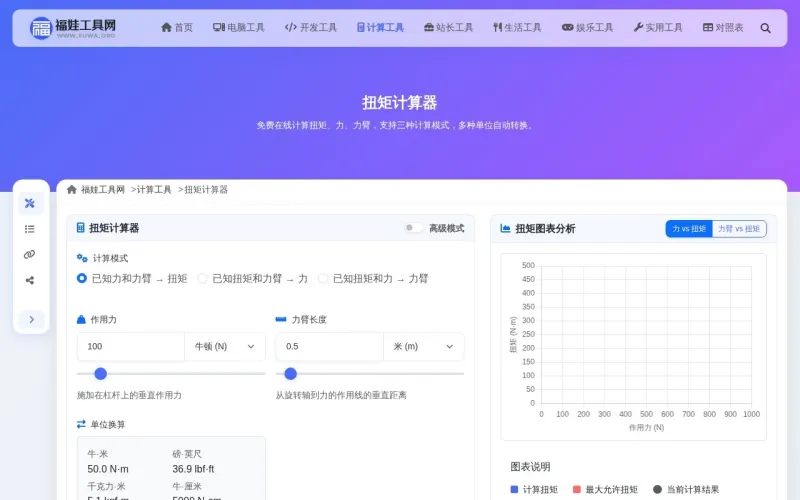Click hint text 从旋转轴到力的作用线的垂直距离
The width and height of the screenshot is (800, 500).
pyautogui.click(x=341, y=395)
